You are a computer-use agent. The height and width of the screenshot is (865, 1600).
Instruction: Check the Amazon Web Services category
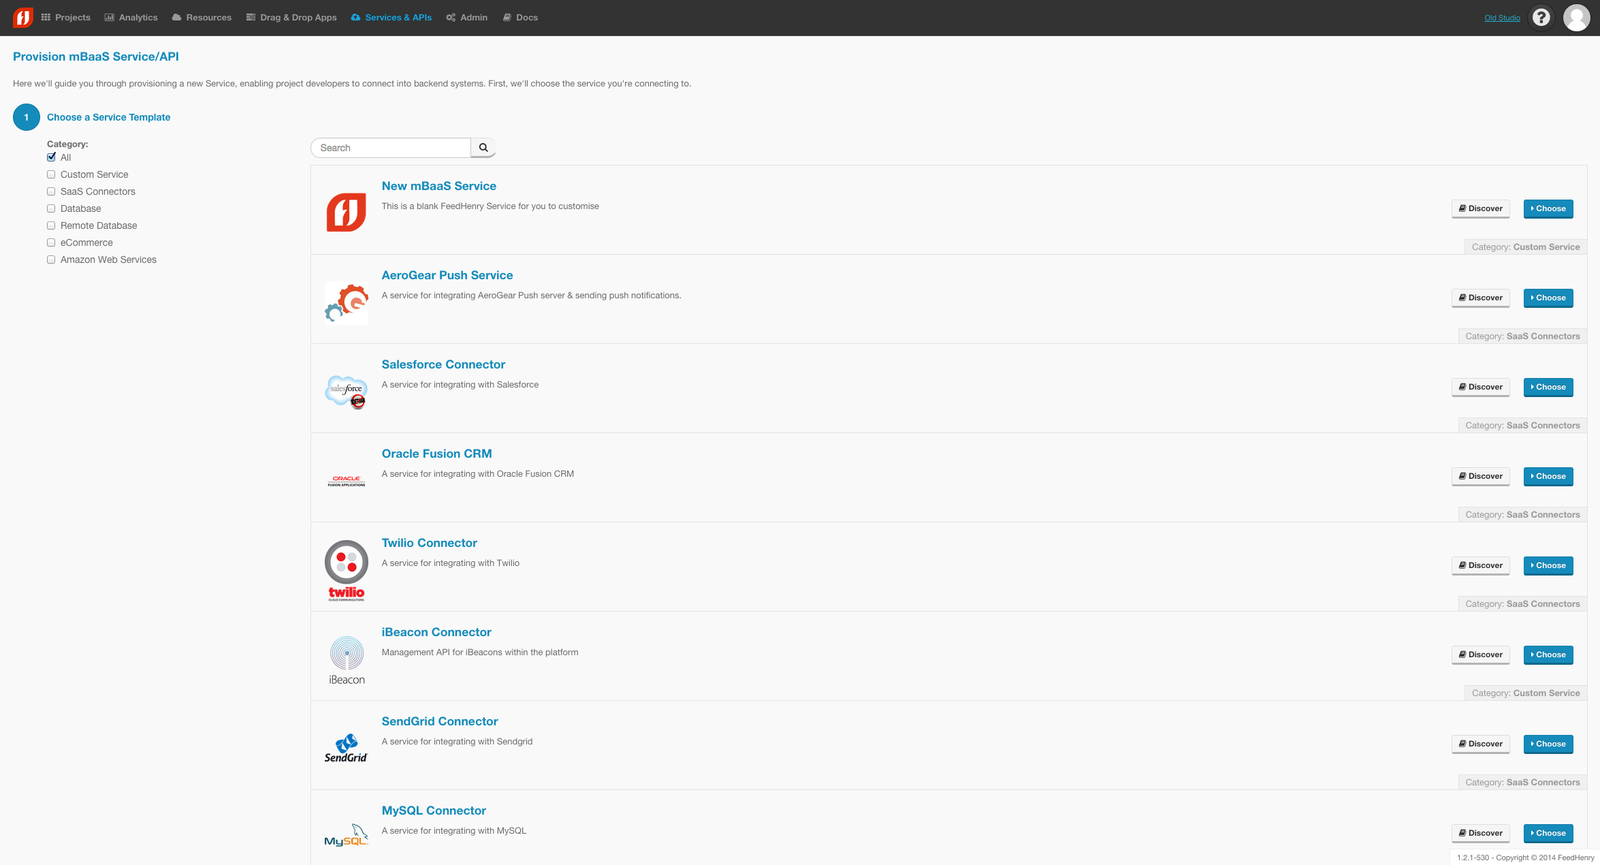click(51, 259)
